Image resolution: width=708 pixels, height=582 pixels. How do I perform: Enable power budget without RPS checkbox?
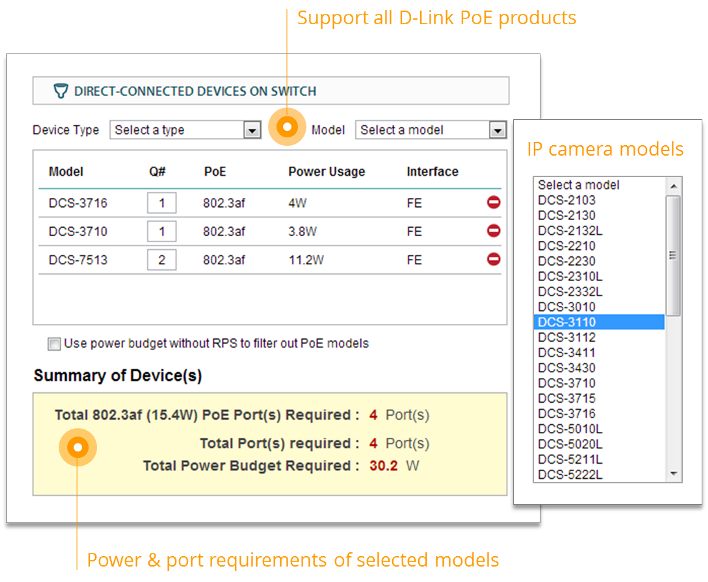(54, 344)
